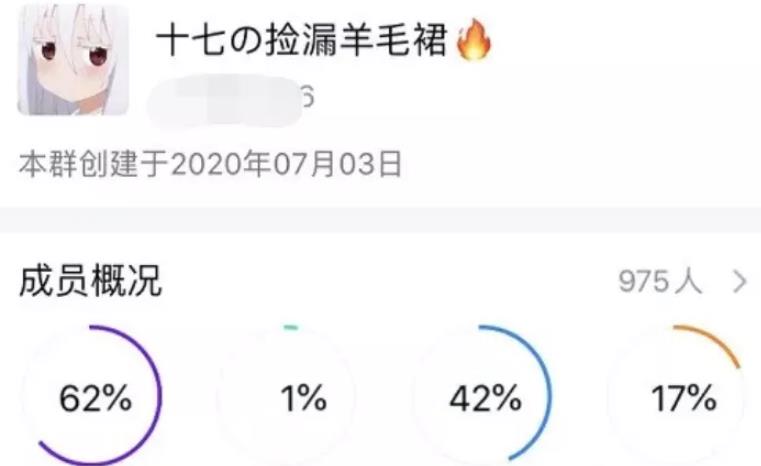Click the 62% percentage label
Image resolution: width=761 pixels, height=466 pixels.
96,399
